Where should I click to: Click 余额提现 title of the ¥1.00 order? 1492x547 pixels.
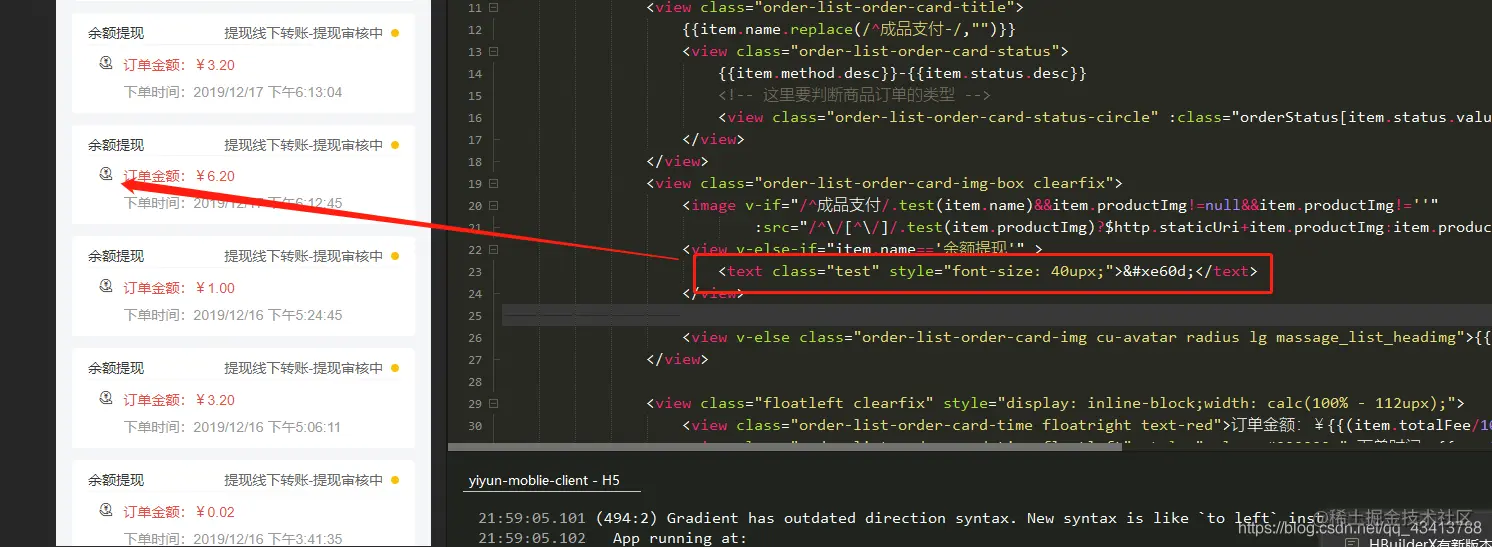click(116, 257)
